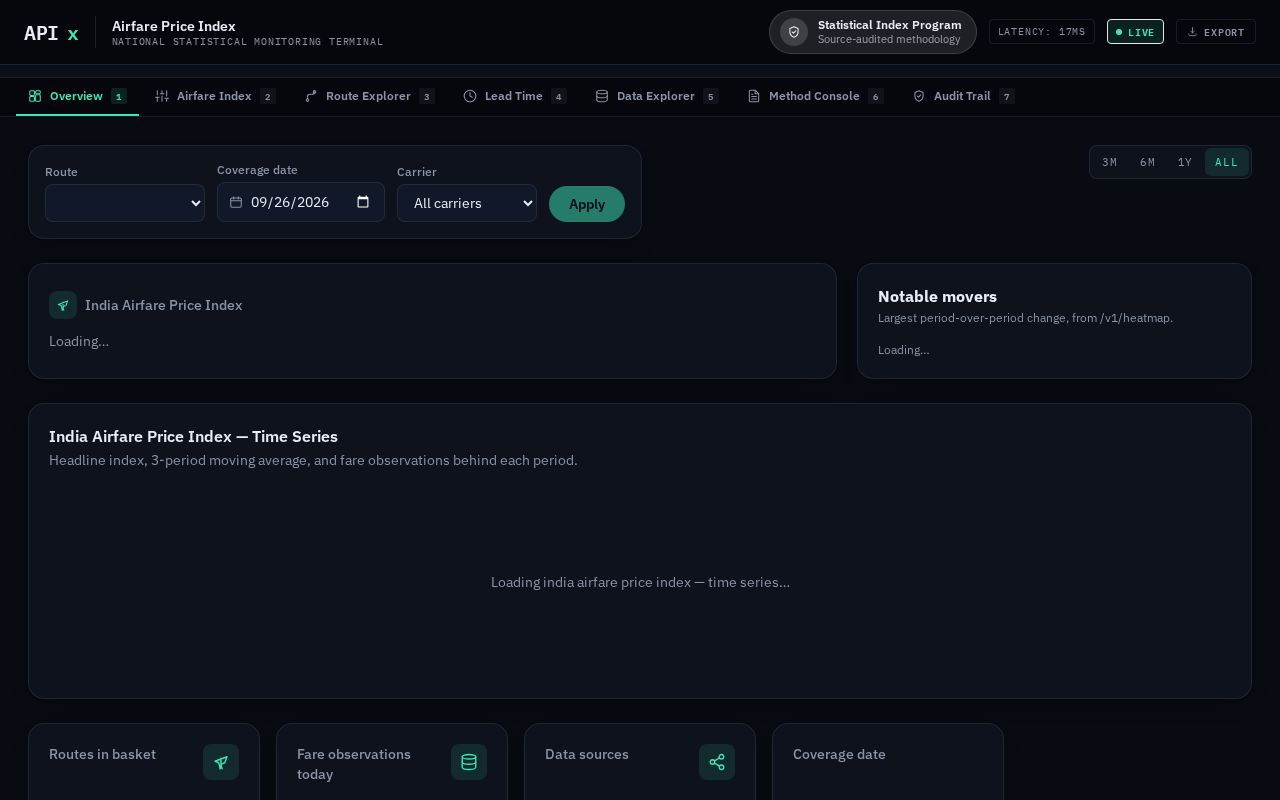This screenshot has width=1280, height=800.
Task: Switch to the Route Explorer tab
Action: 369,96
